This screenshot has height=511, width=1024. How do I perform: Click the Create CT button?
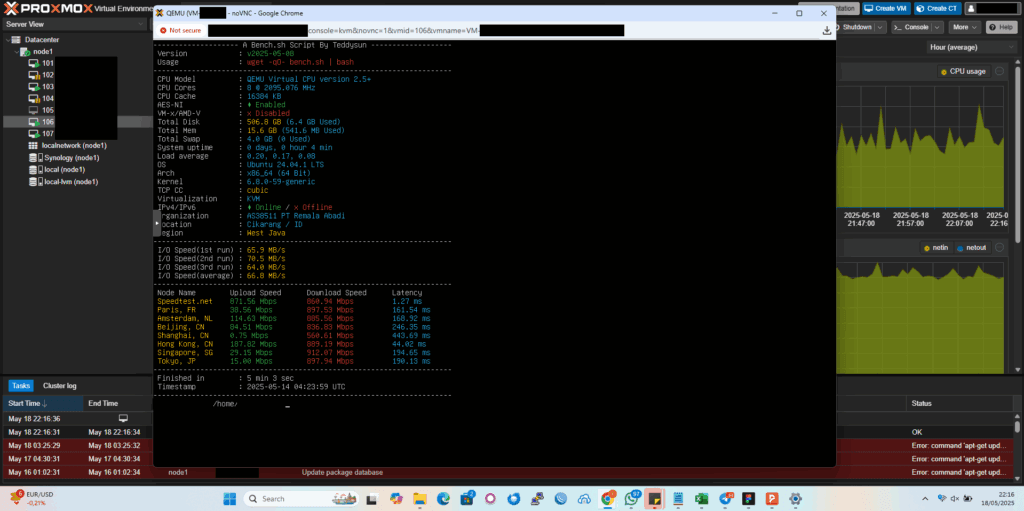click(937, 8)
